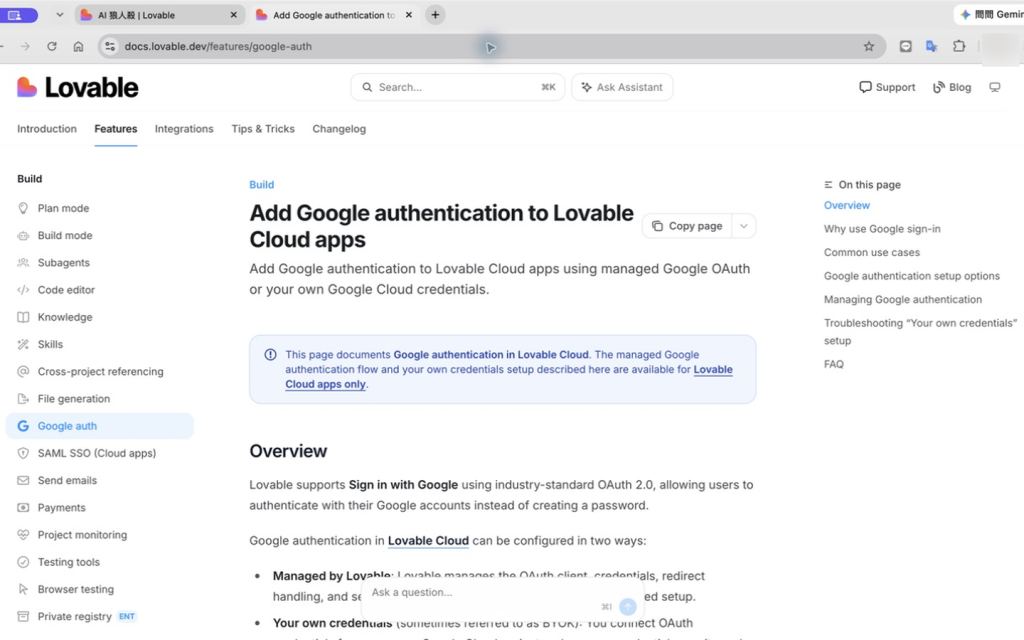The image size is (1024, 640).
Task: Click the Gemini button in top bar
Action: point(989,14)
